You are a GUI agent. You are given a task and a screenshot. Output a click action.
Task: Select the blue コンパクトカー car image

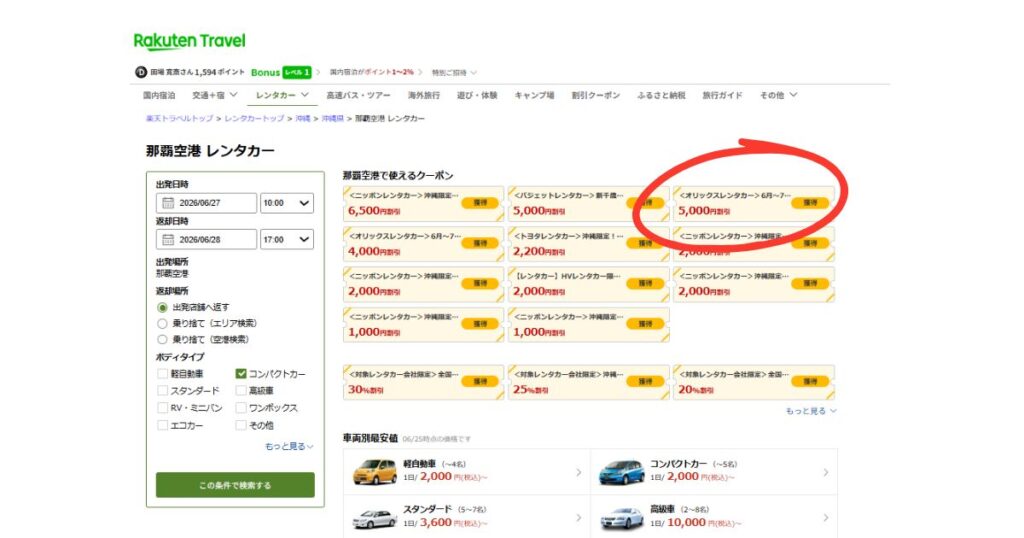pos(622,472)
